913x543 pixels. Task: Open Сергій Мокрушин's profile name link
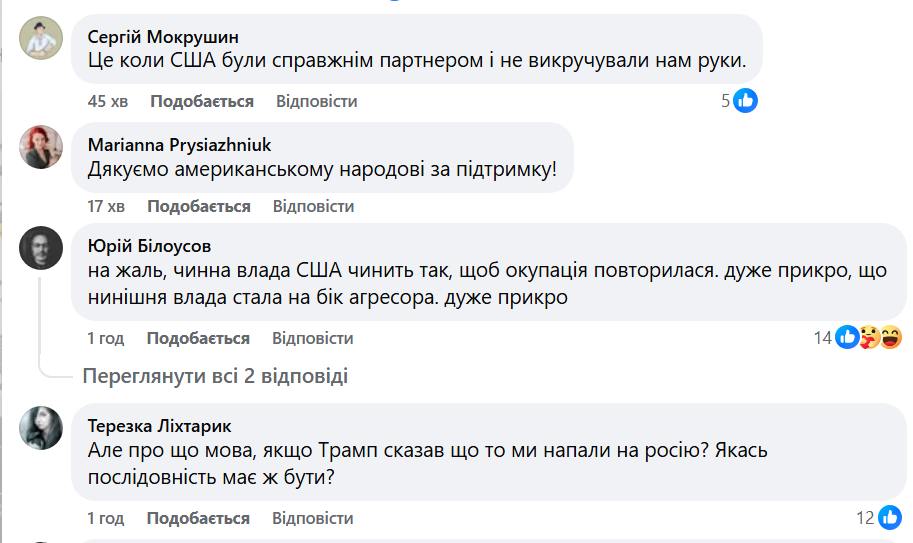click(163, 37)
